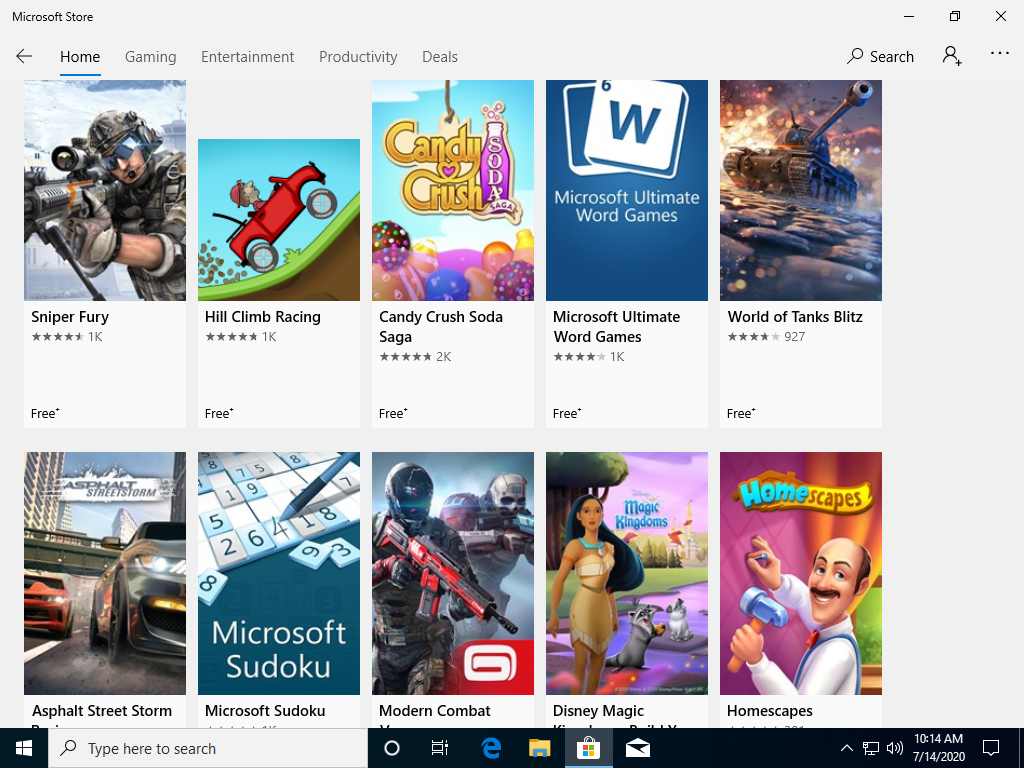Viewport: 1024px width, 768px height.
Task: Switch to the Home tab
Action: 80,57
